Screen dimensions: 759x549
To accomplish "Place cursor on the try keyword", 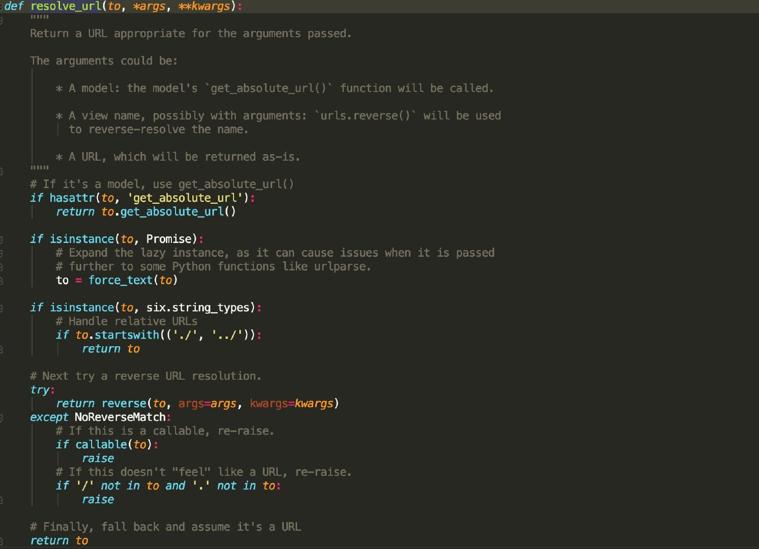I will (40, 390).
